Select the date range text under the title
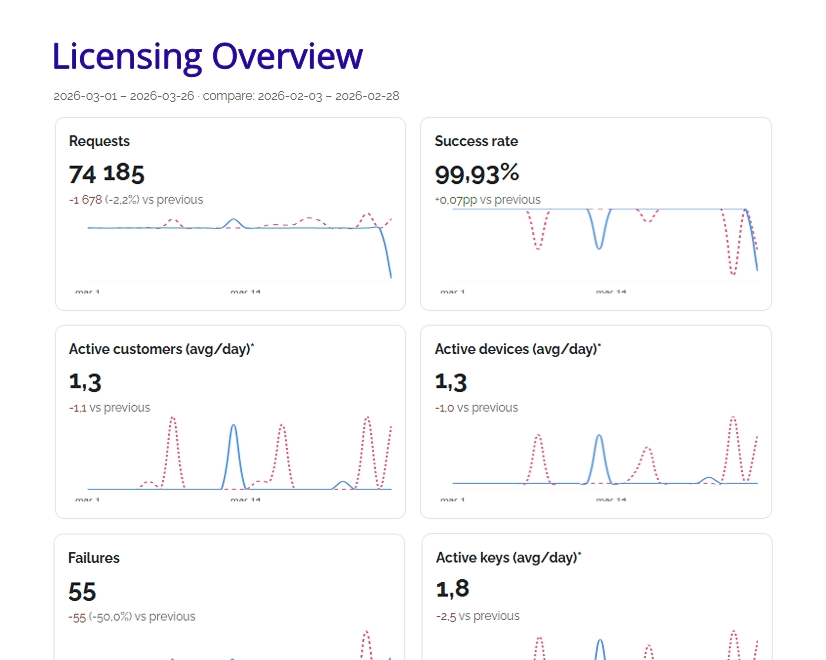This screenshot has width=826, height=660. tap(227, 96)
